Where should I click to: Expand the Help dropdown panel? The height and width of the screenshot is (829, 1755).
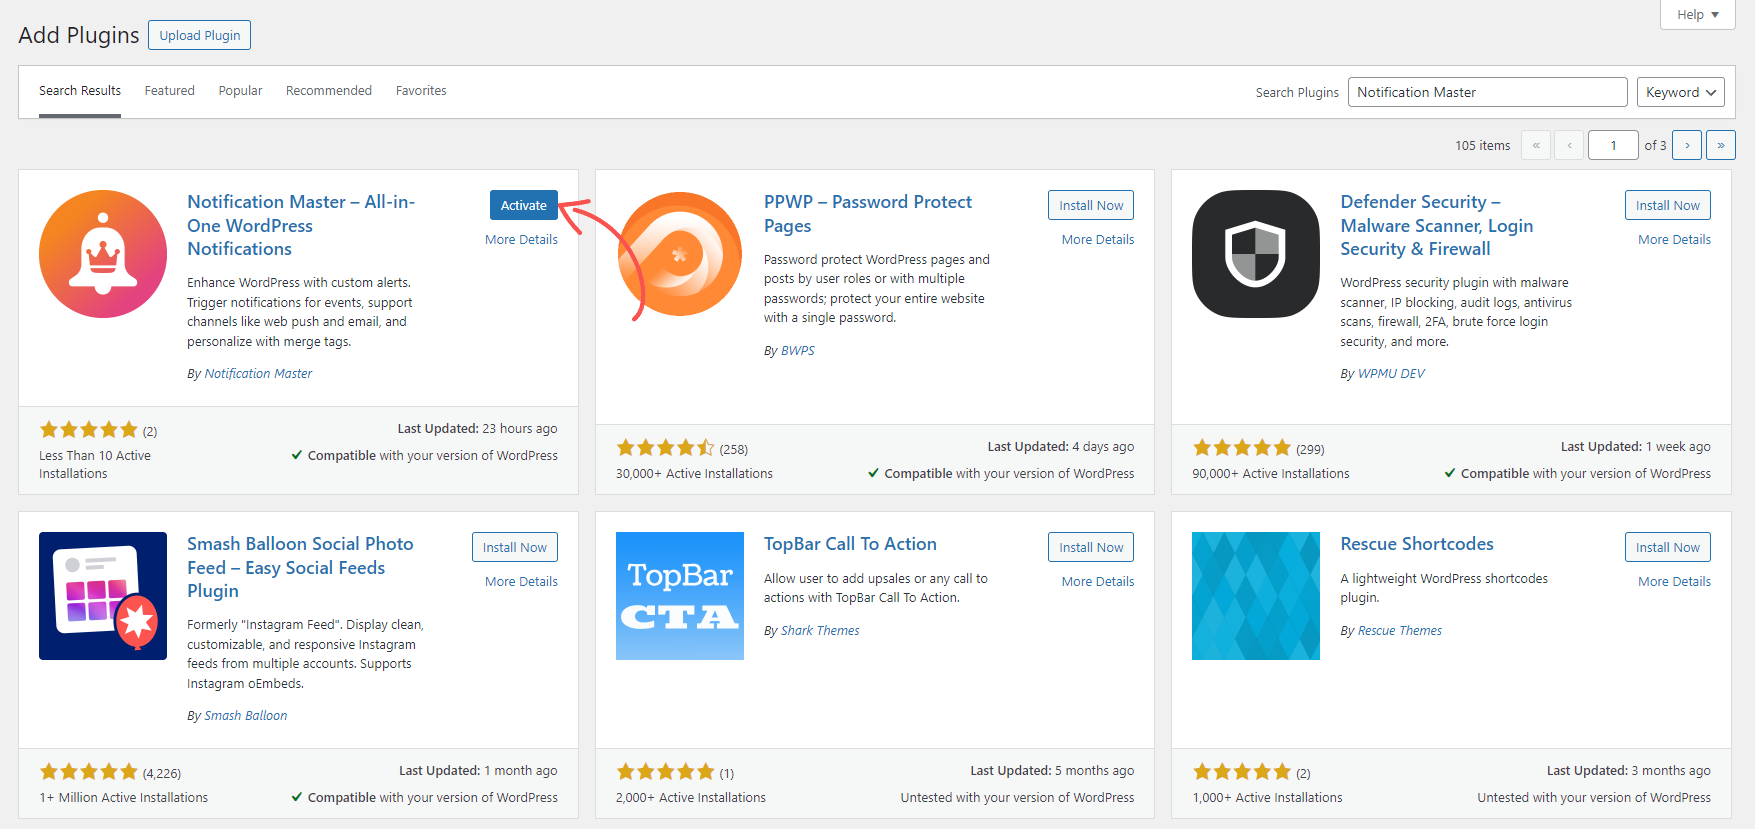pos(1698,14)
